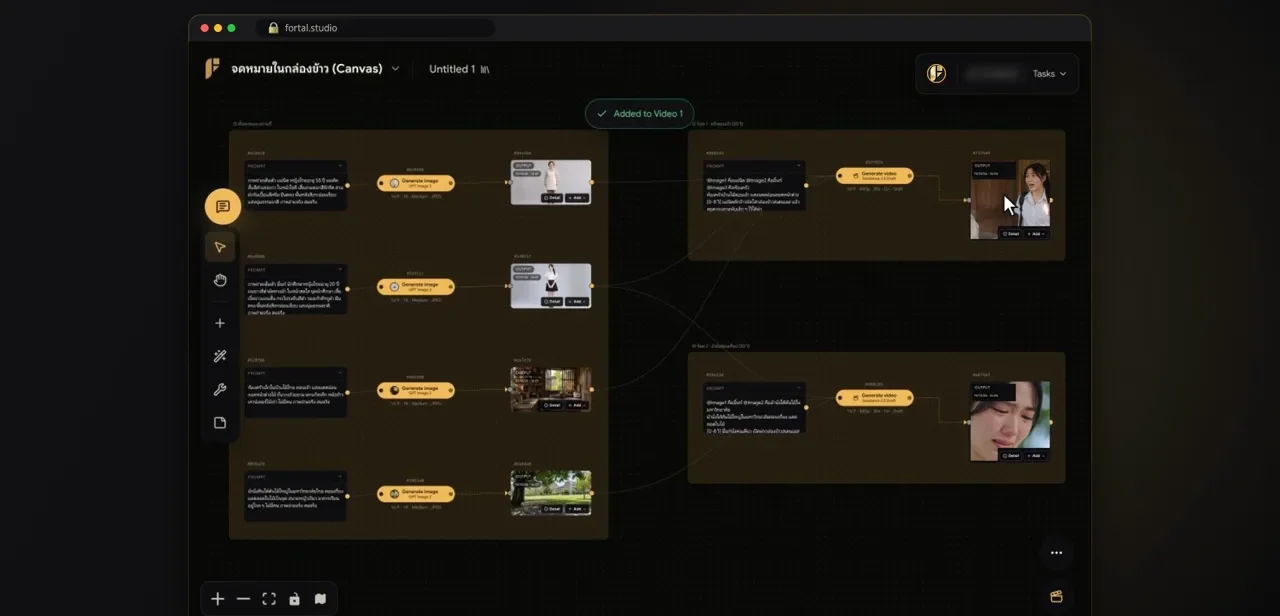Collapse the upper video prompt node chevron
The image size is (1280, 616).
(799, 166)
